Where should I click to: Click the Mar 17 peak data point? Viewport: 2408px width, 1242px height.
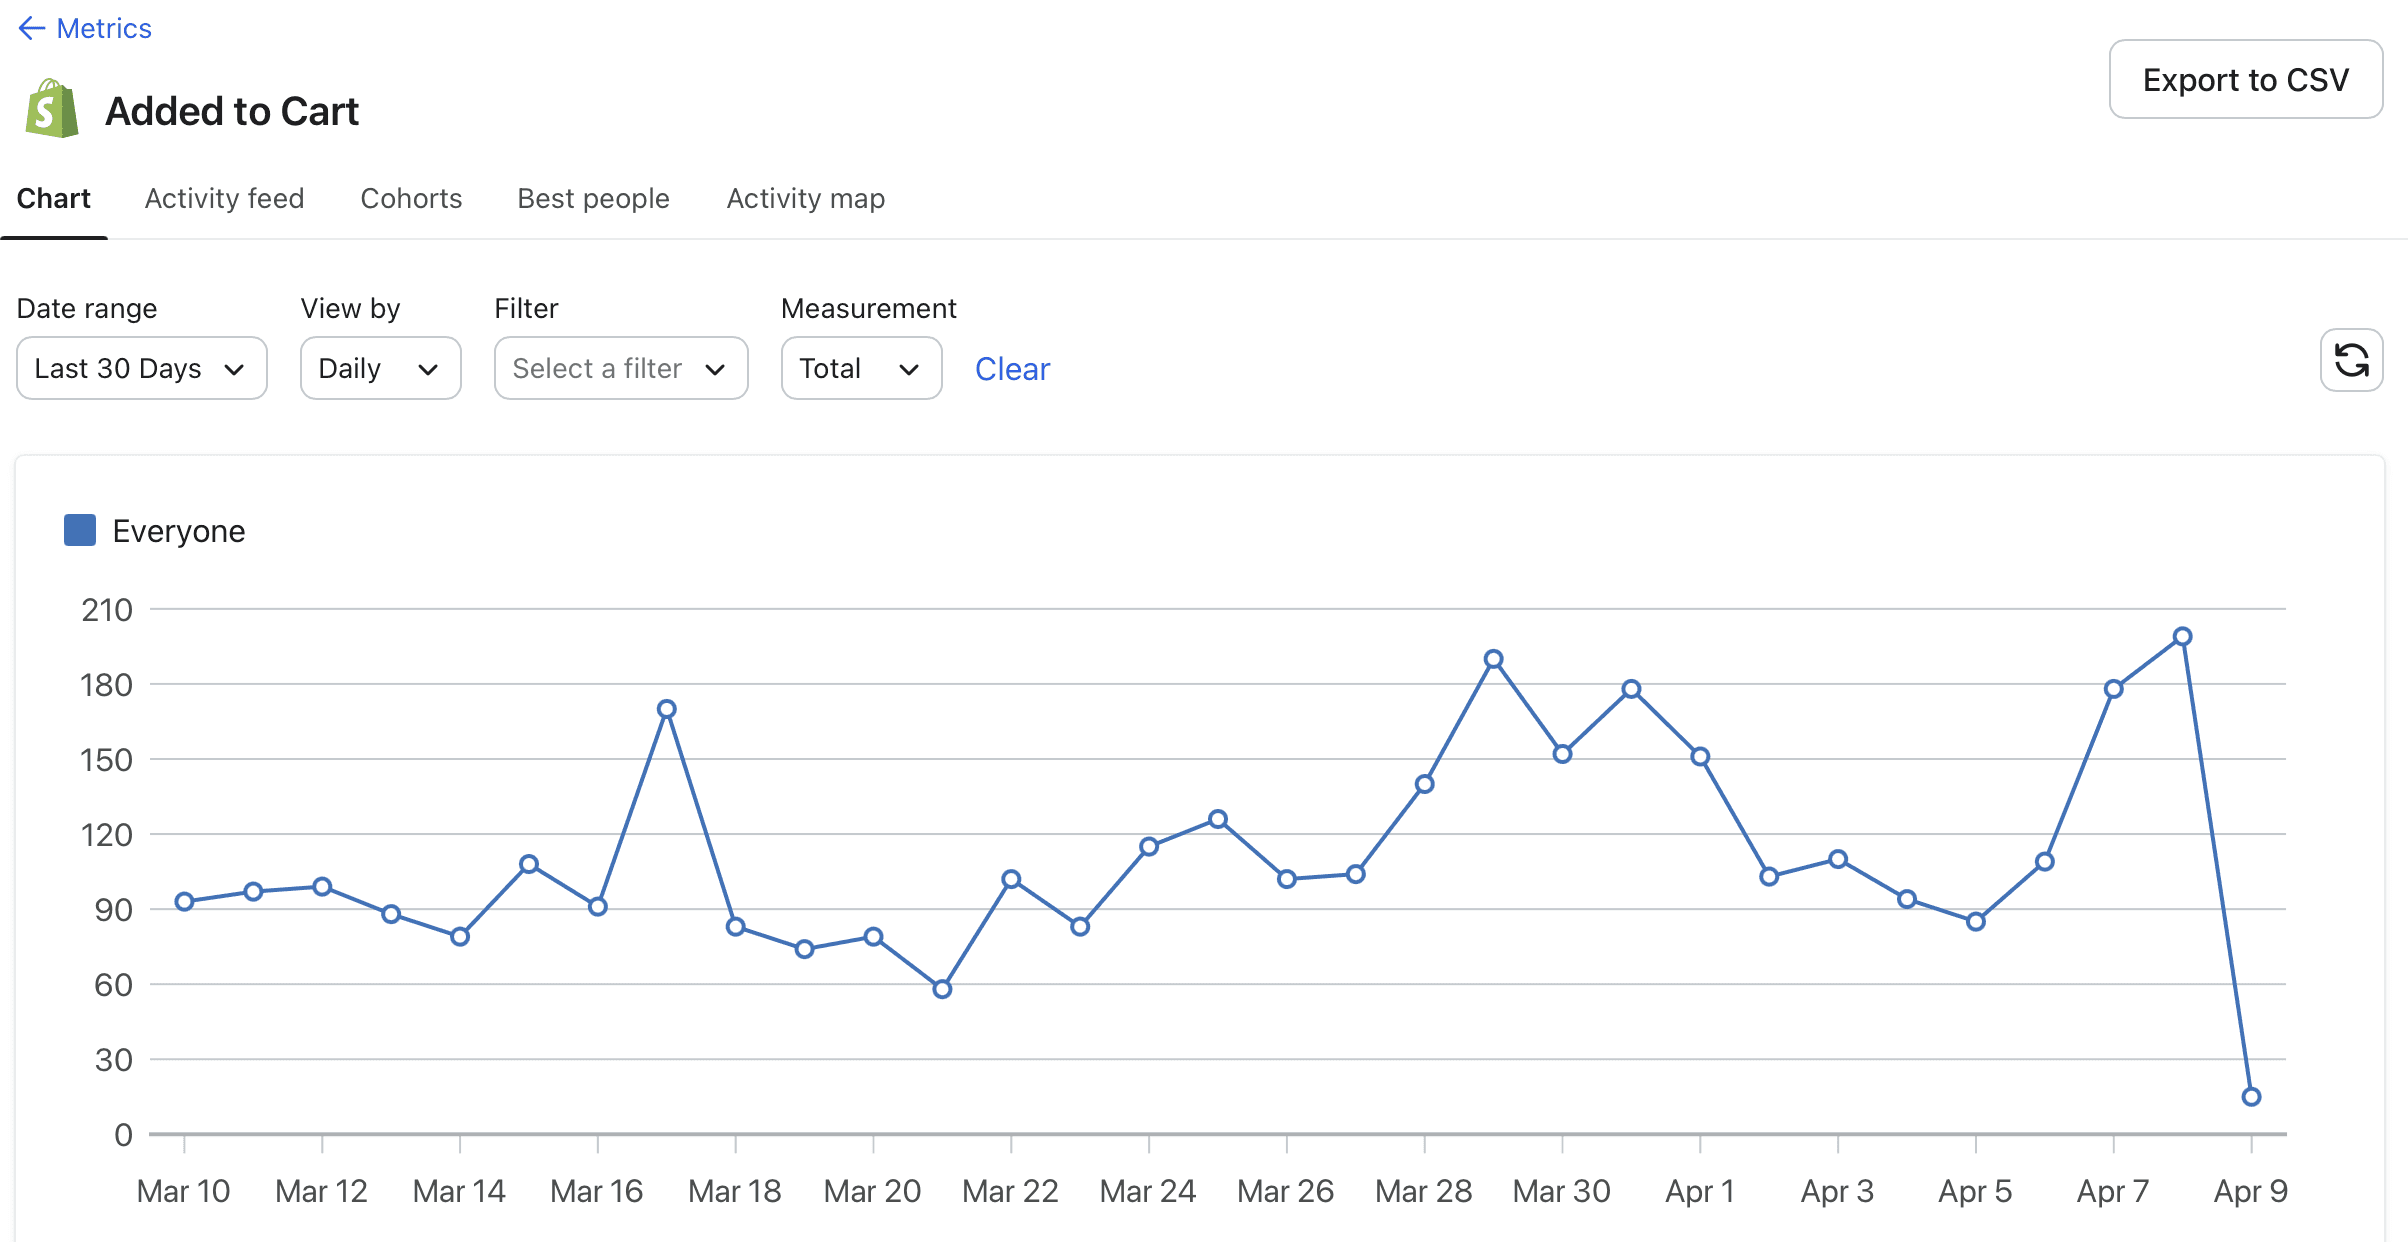pos(667,709)
